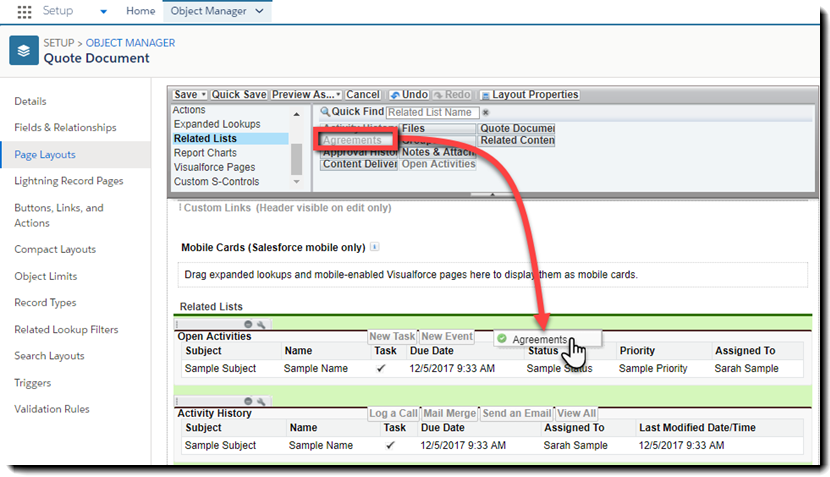This screenshot has height=477, width=830.
Task: Open Triggers in sidebar
Action: (x=33, y=383)
